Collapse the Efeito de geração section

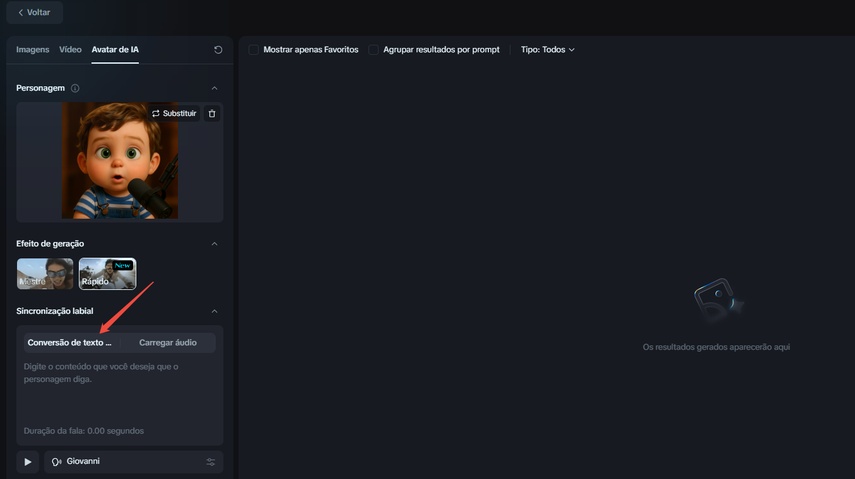(x=214, y=244)
